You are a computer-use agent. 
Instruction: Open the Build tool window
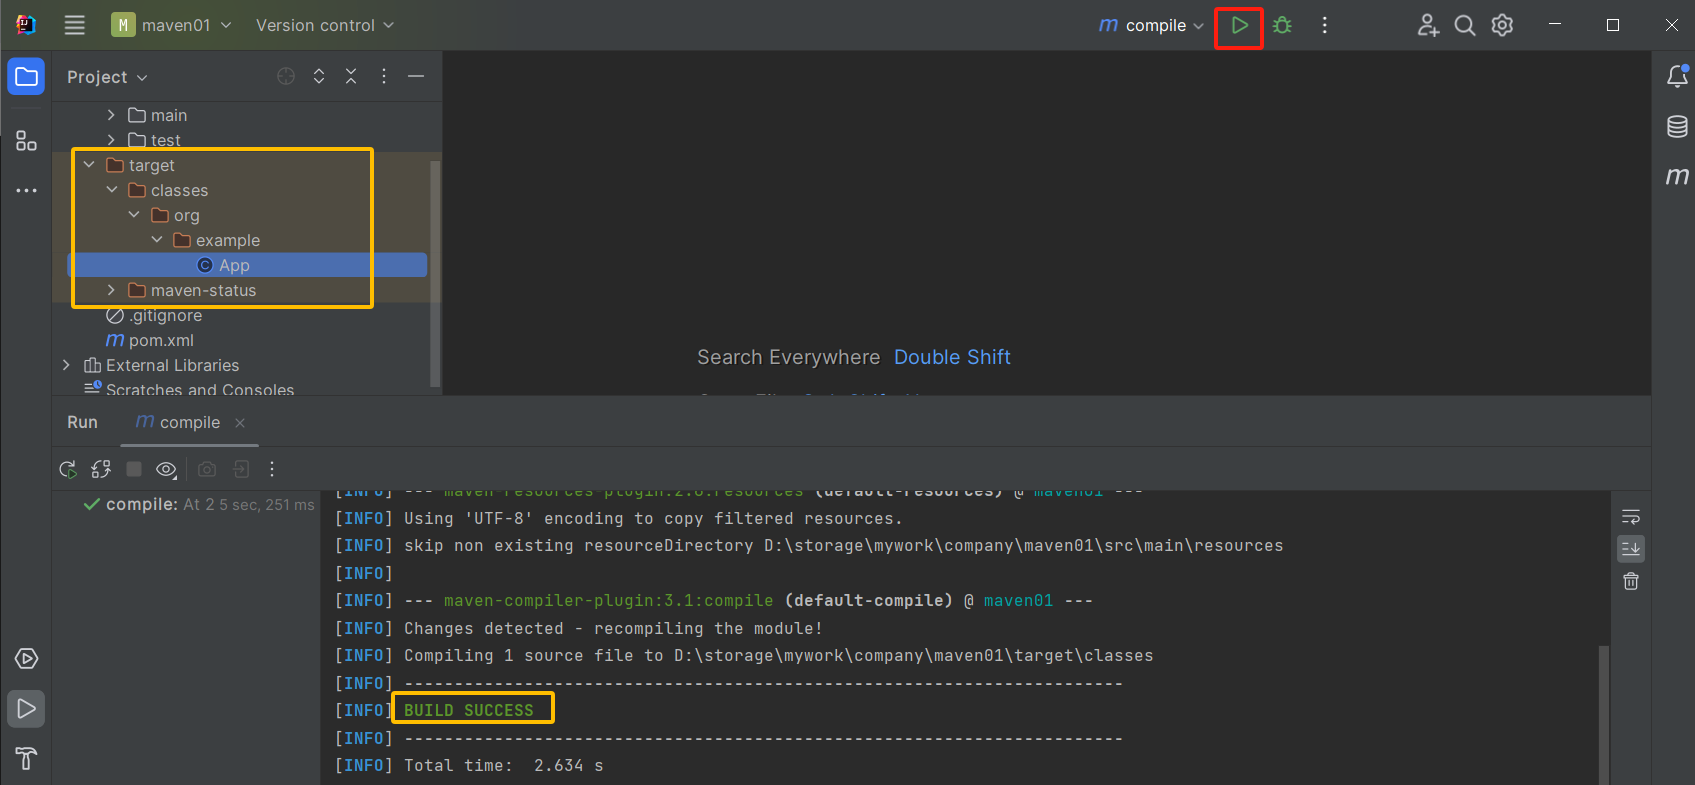(27, 759)
